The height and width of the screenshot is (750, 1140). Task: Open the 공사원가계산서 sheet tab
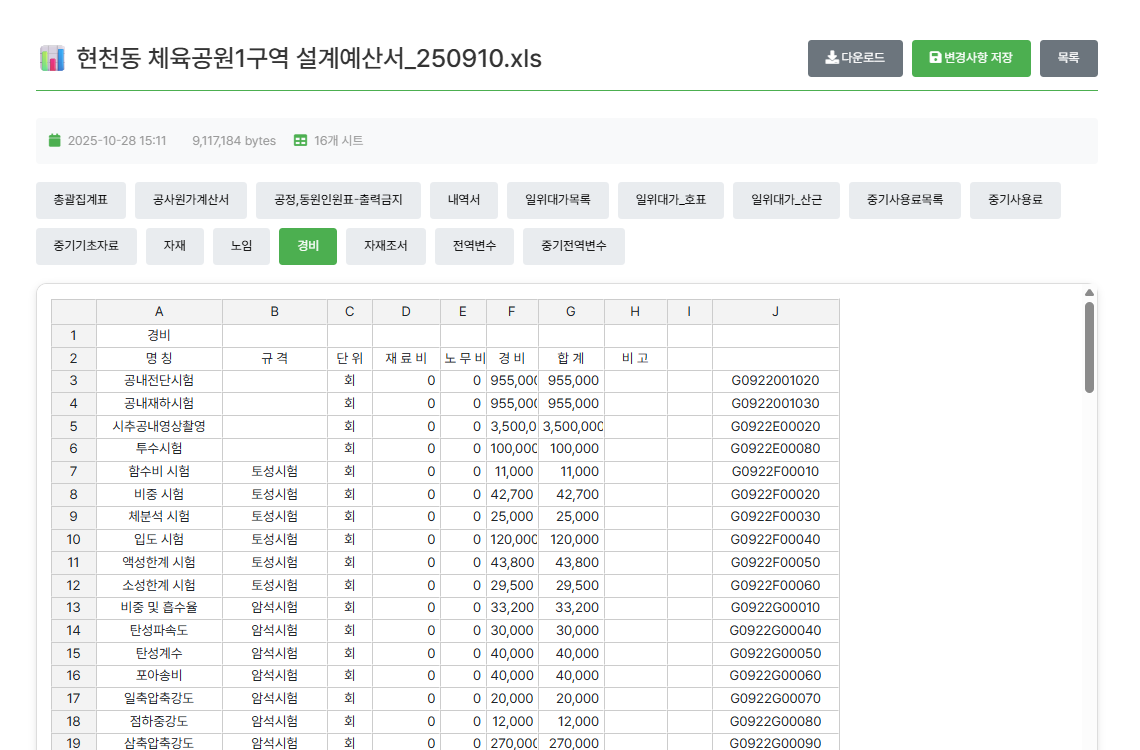coord(191,200)
